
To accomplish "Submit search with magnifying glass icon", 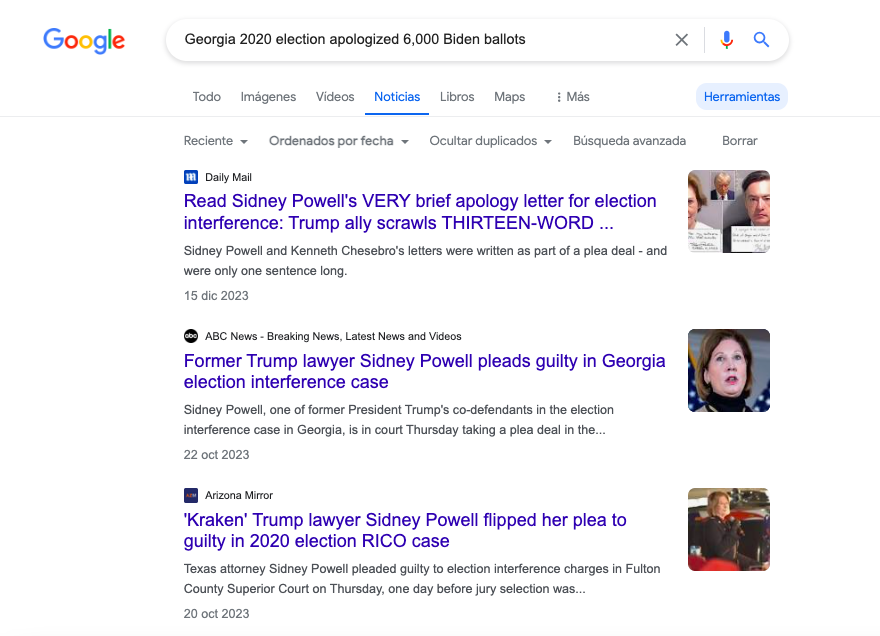I will point(761,39).
